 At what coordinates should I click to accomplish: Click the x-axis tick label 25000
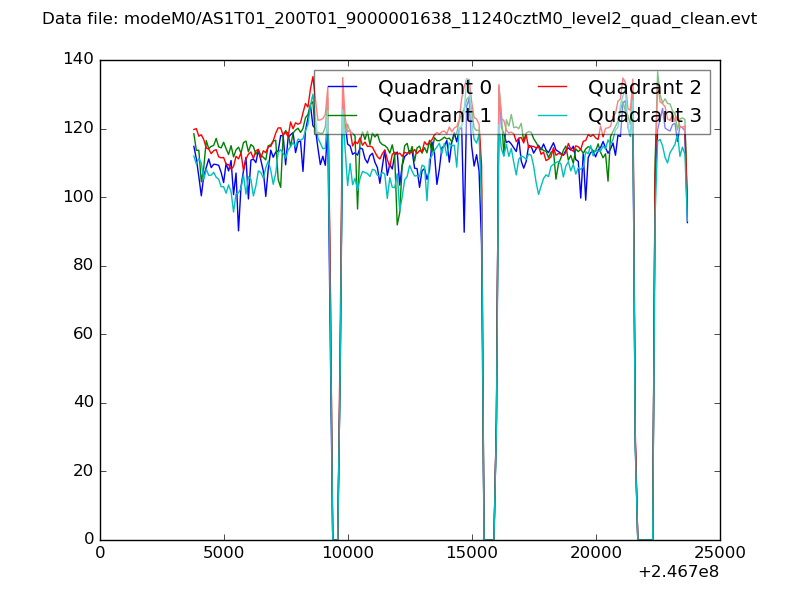(720, 552)
